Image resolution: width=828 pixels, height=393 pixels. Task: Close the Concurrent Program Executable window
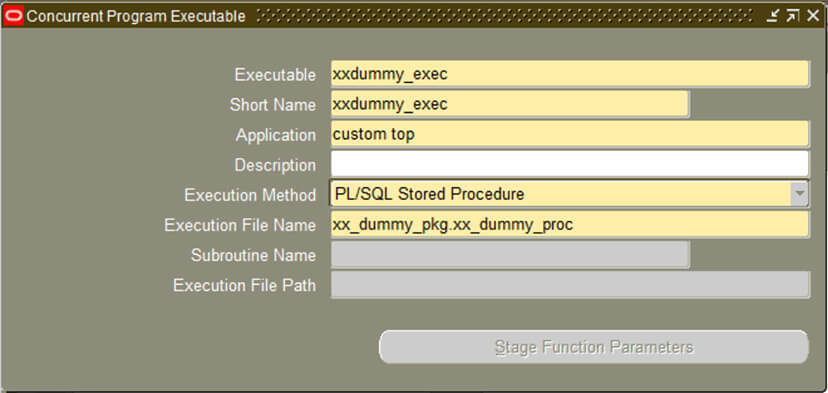pos(813,16)
